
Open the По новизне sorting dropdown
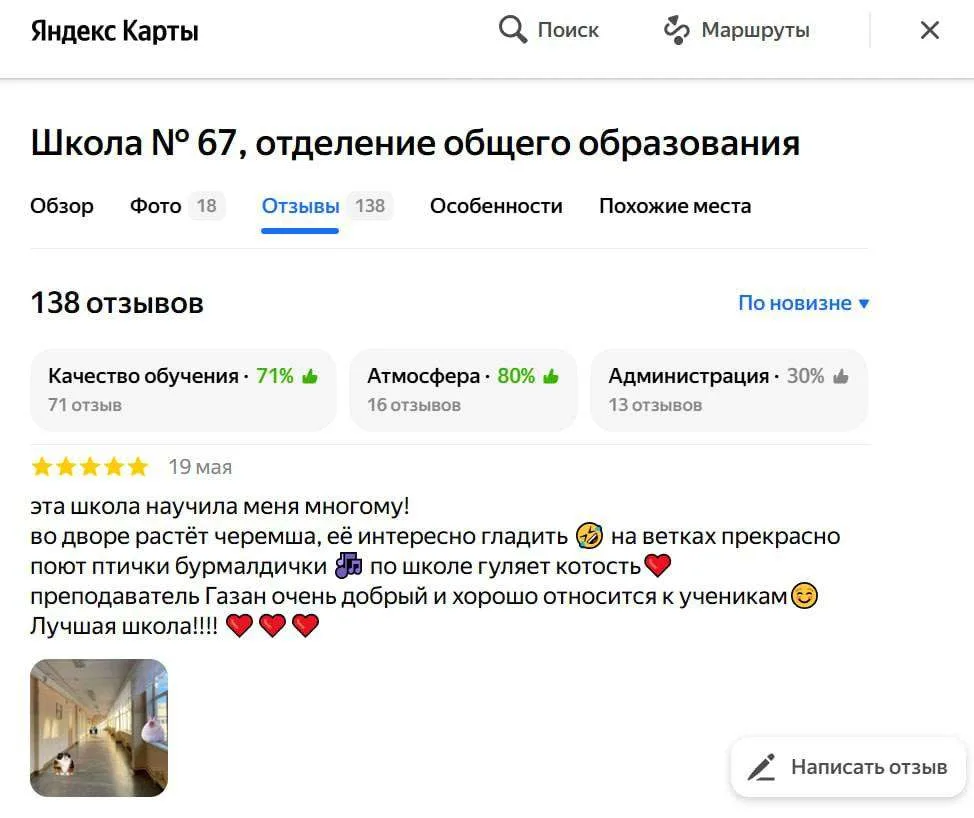click(804, 303)
